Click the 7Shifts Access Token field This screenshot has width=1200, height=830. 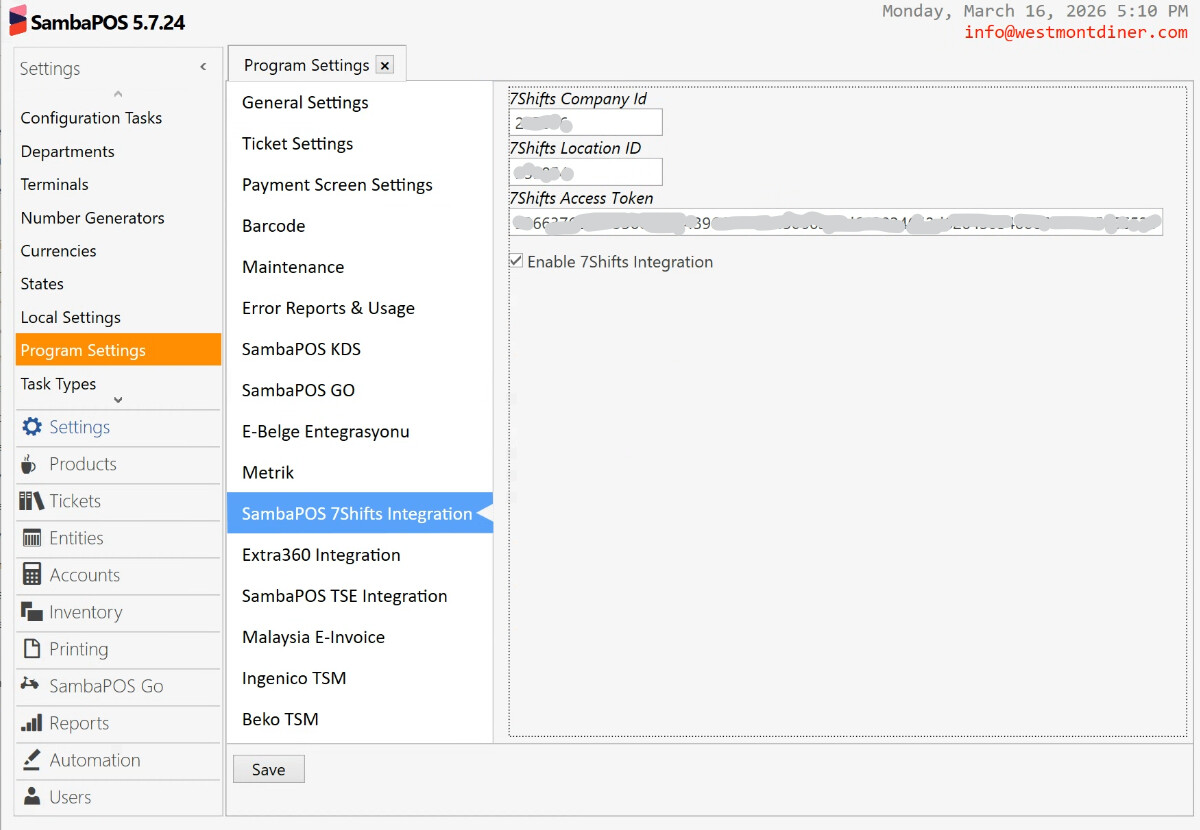(835, 222)
